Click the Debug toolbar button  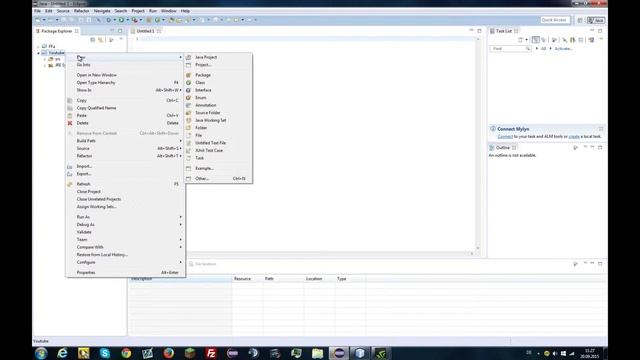[109, 20]
